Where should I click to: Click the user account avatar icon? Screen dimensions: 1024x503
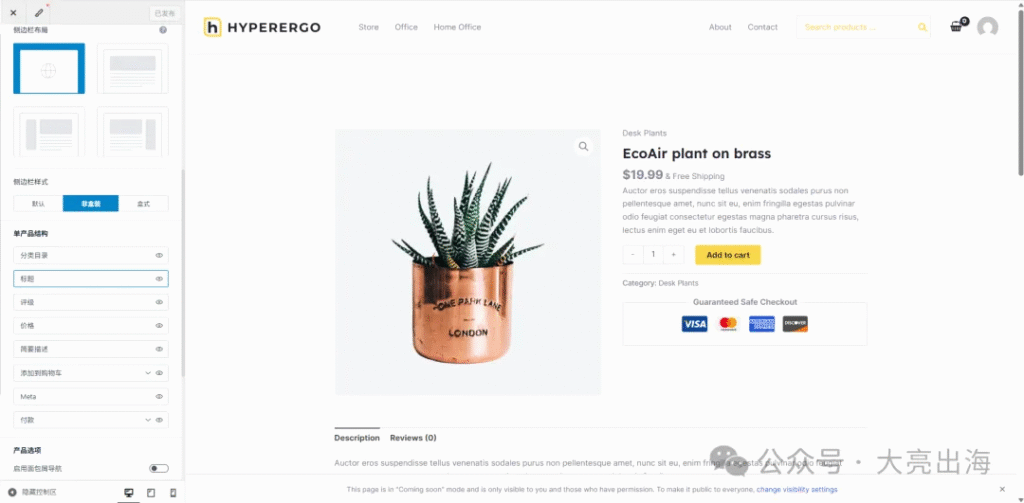click(987, 27)
